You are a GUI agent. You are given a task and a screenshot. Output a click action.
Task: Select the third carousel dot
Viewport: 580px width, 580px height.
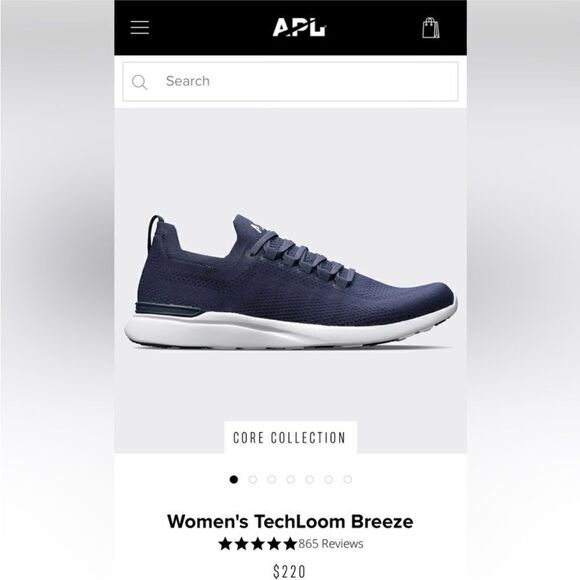coord(272,479)
